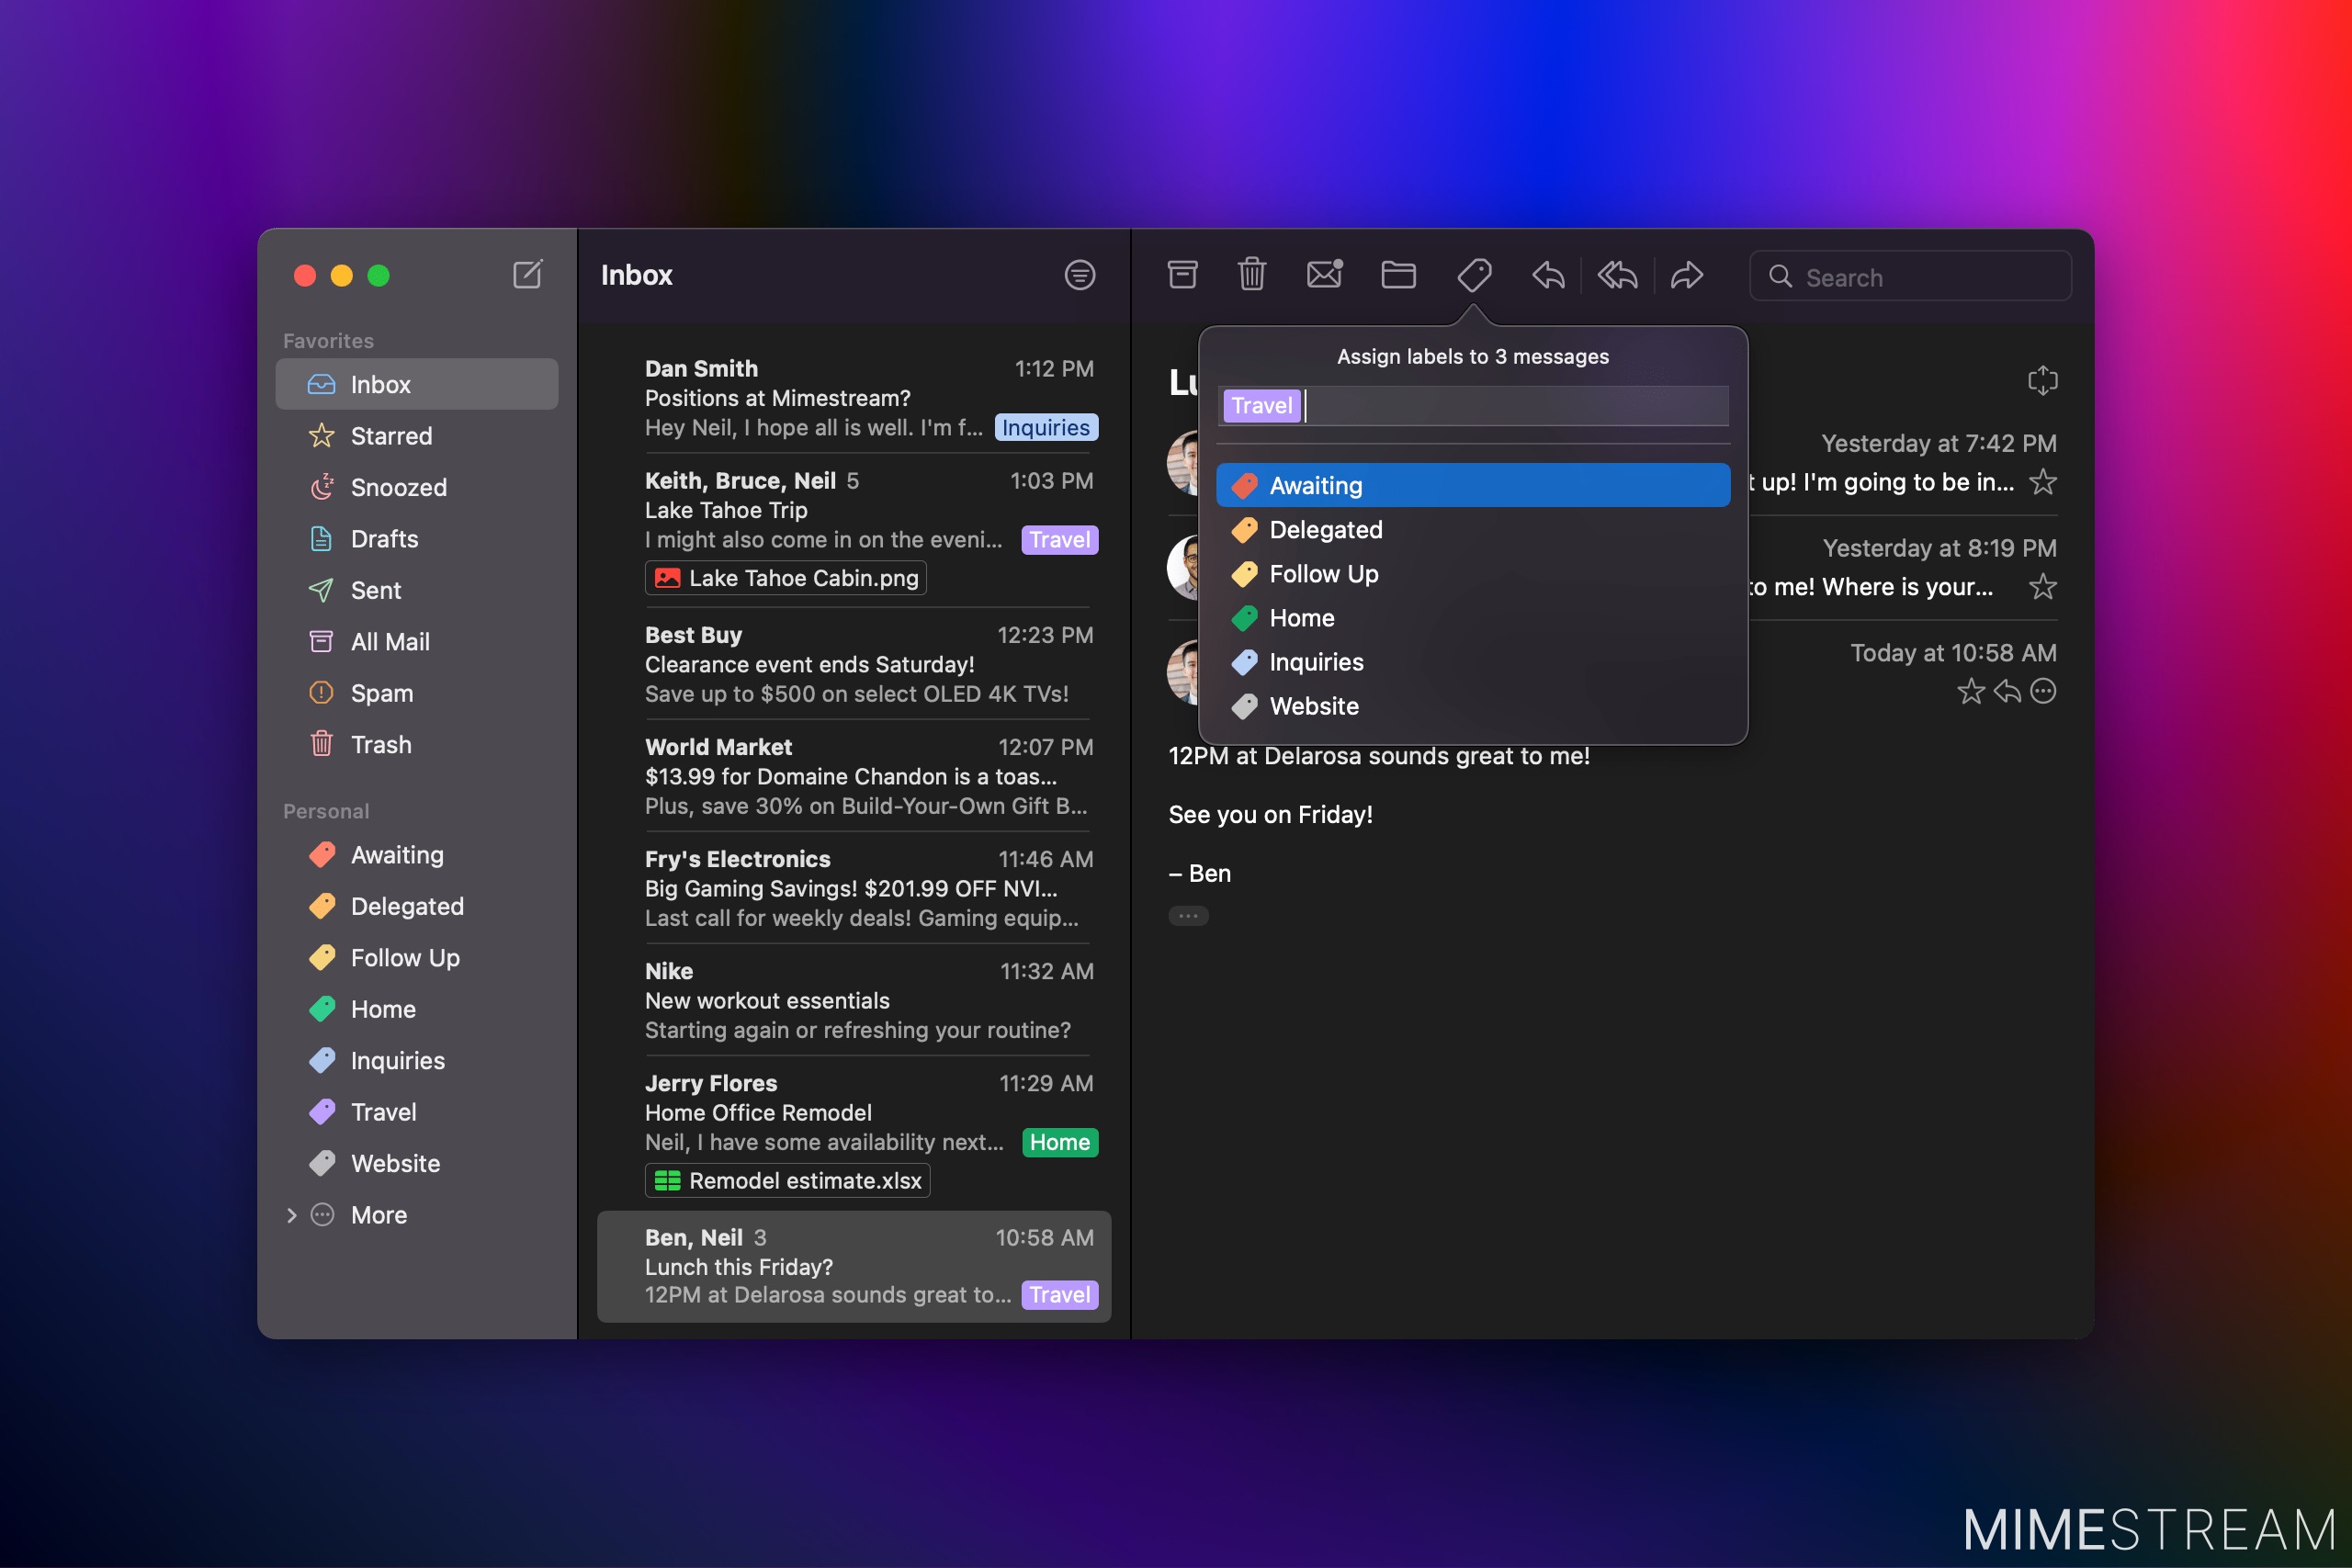Open the Lake Tahoe Cabin.png attachment
This screenshot has width=2352, height=1568.
(786, 578)
